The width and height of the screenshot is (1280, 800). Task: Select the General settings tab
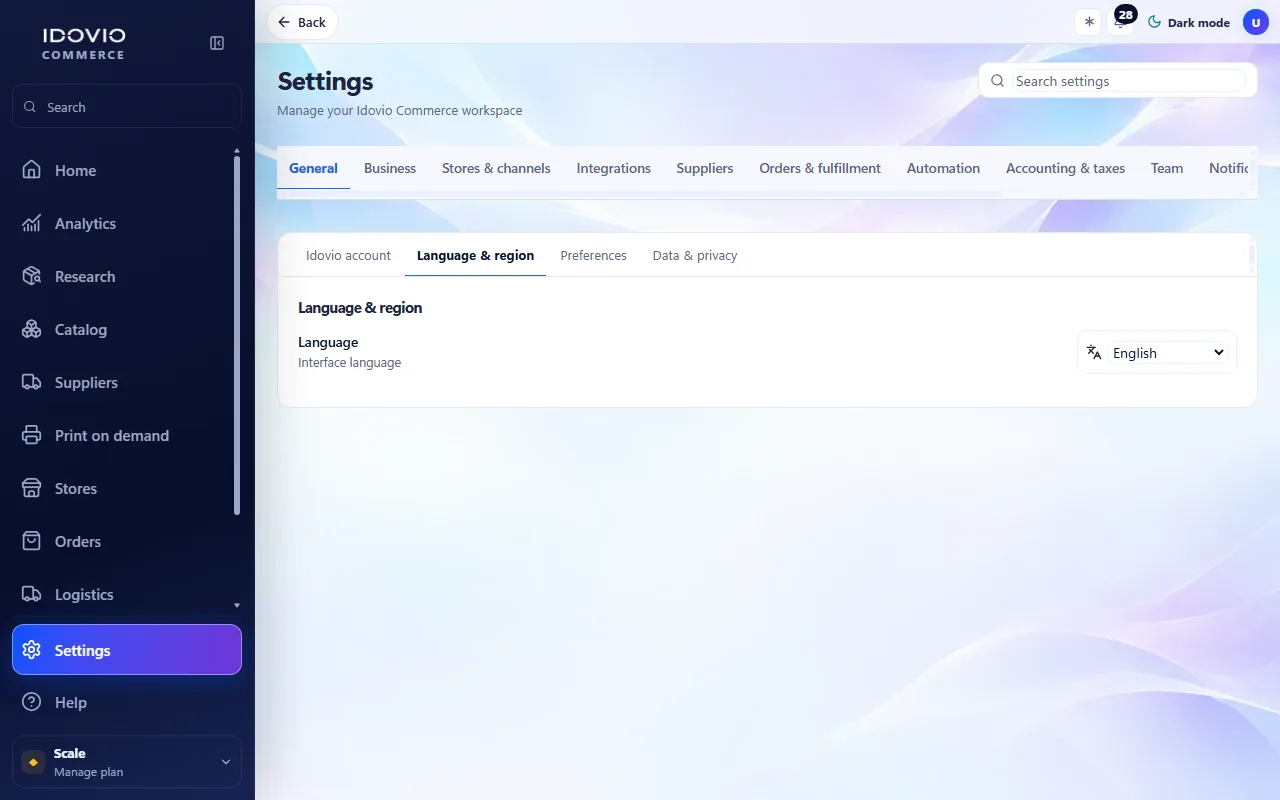pos(313,168)
